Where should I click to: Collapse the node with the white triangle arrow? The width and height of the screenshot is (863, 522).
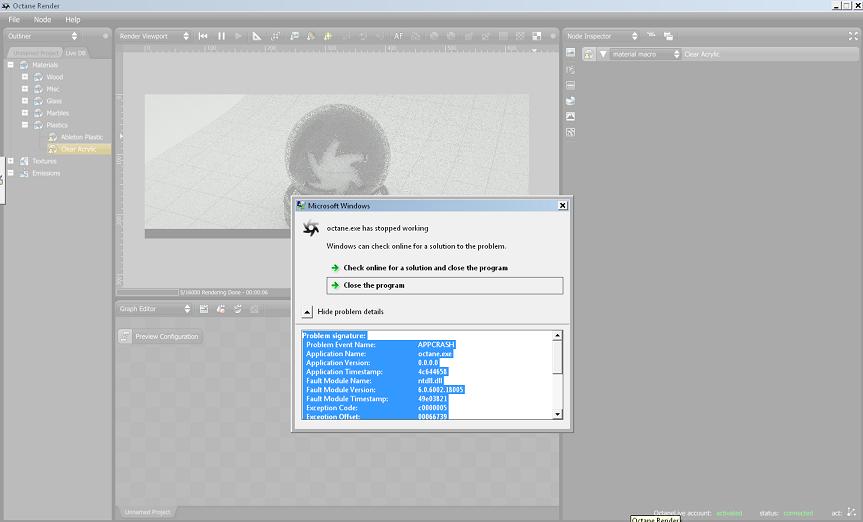[x=603, y=54]
